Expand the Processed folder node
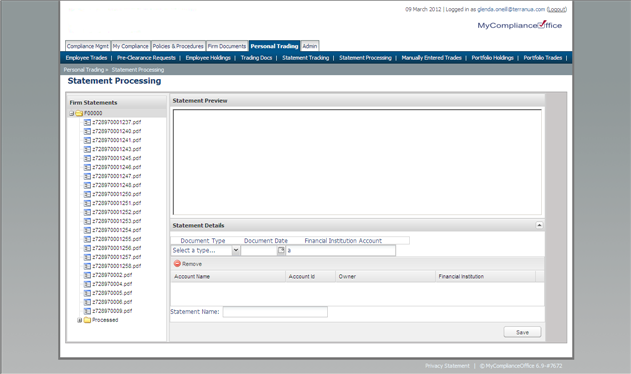Viewport: 631px width, 374px height. [x=80, y=320]
